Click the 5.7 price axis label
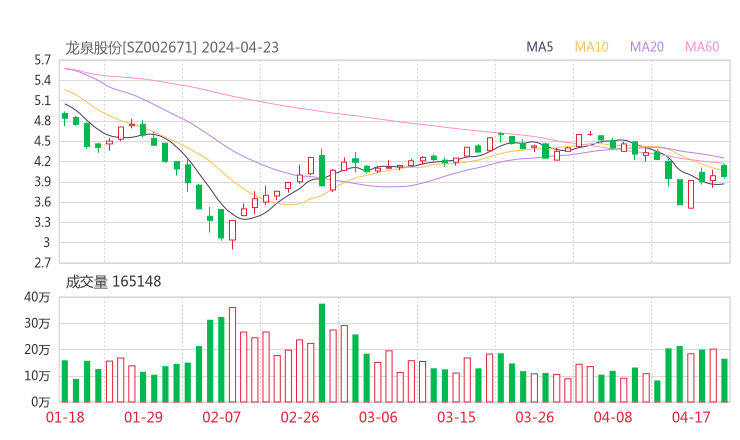 [42, 60]
